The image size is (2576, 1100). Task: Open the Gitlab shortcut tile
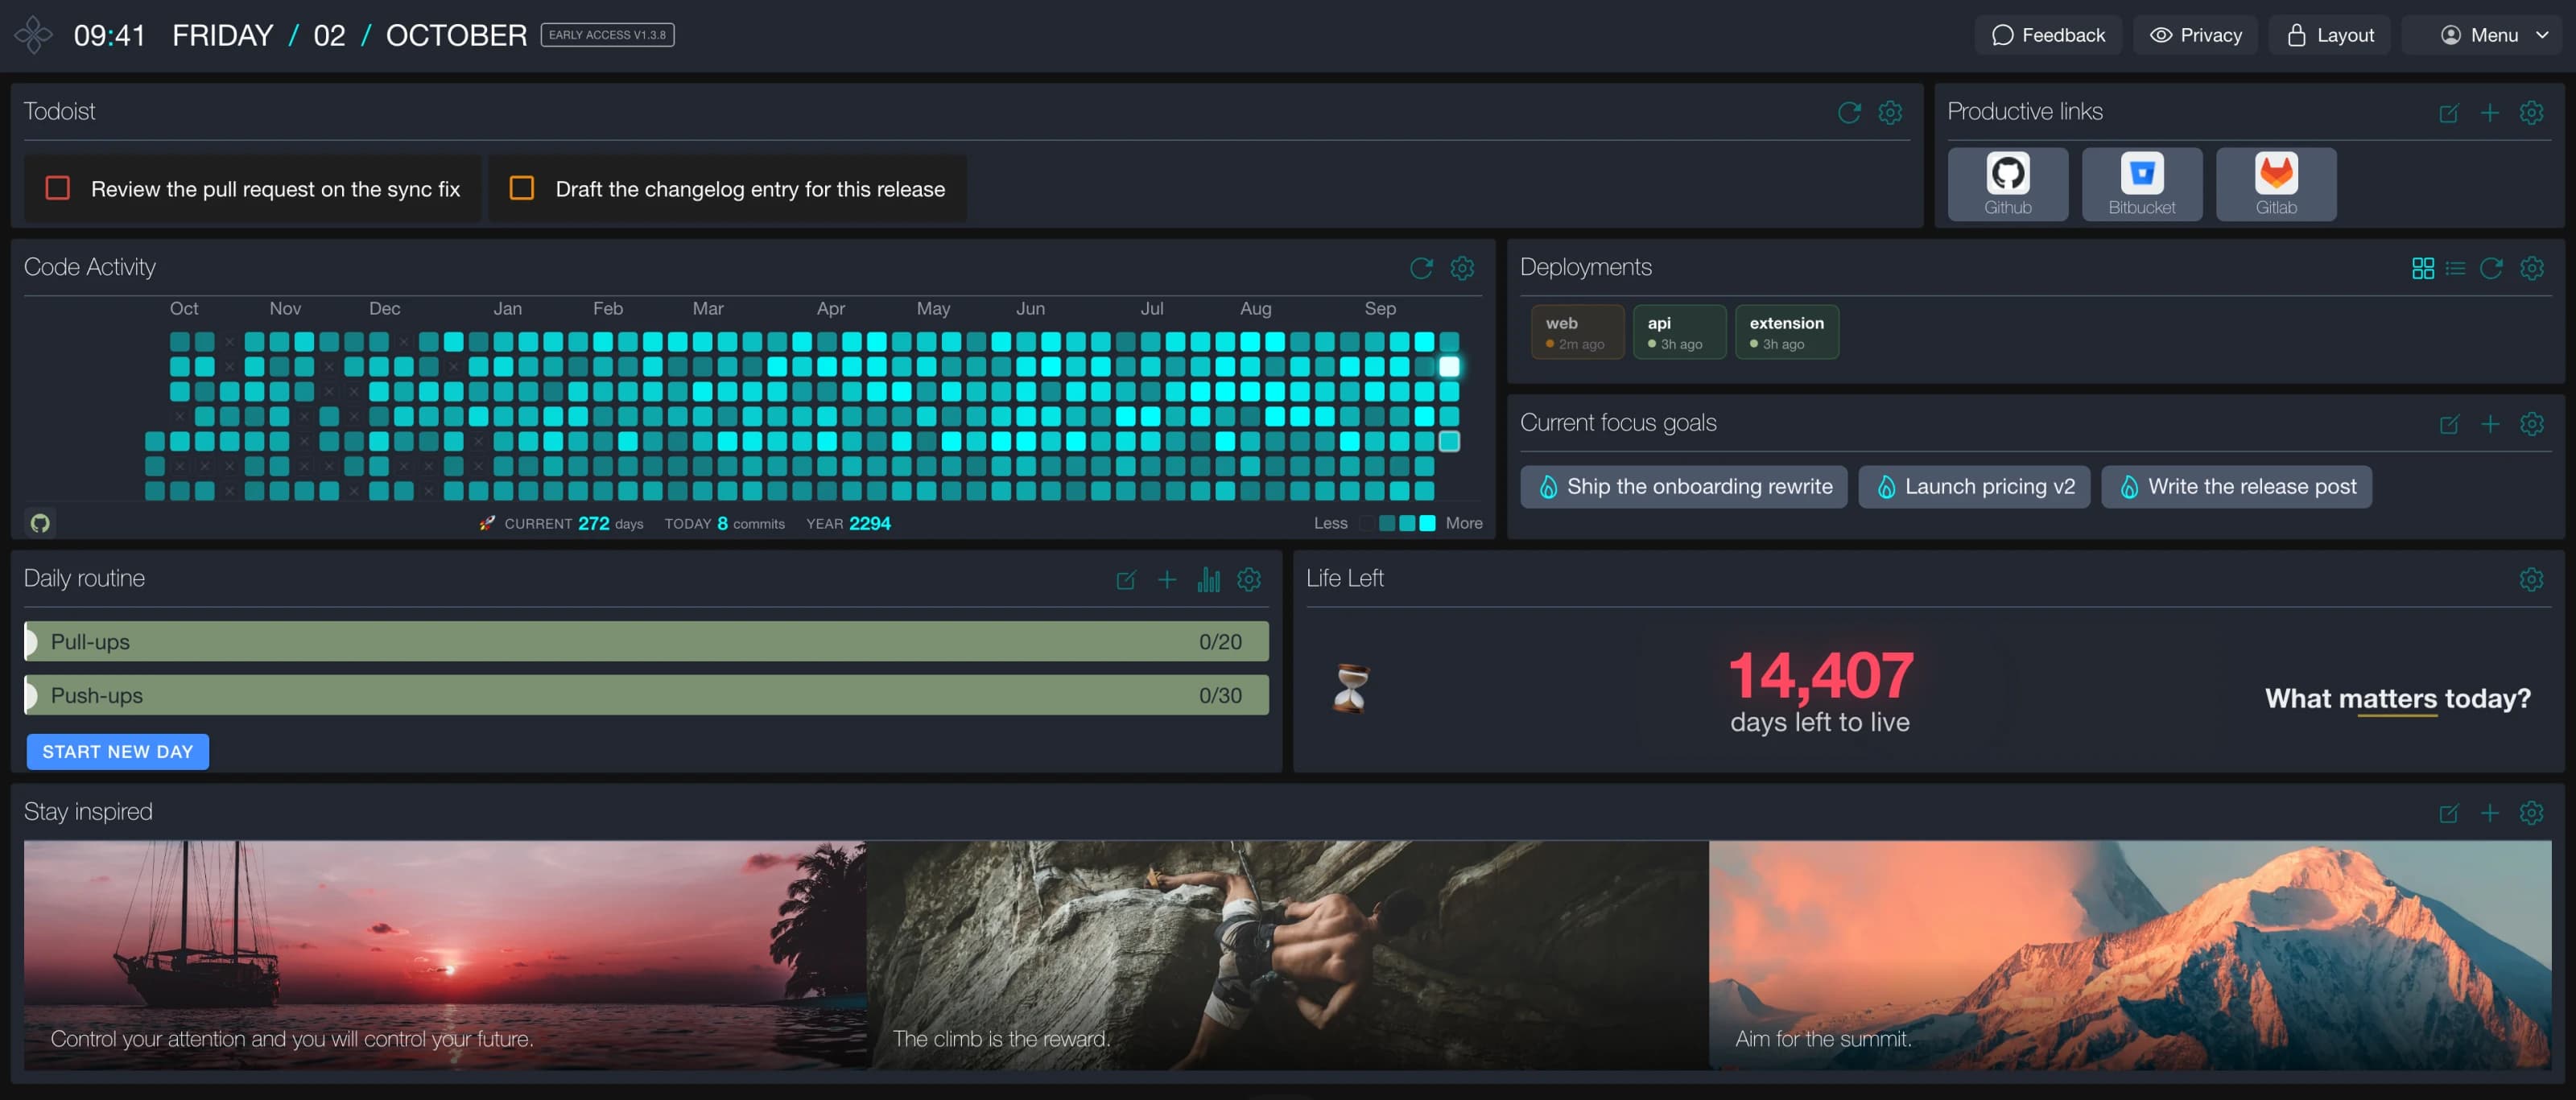2276,184
